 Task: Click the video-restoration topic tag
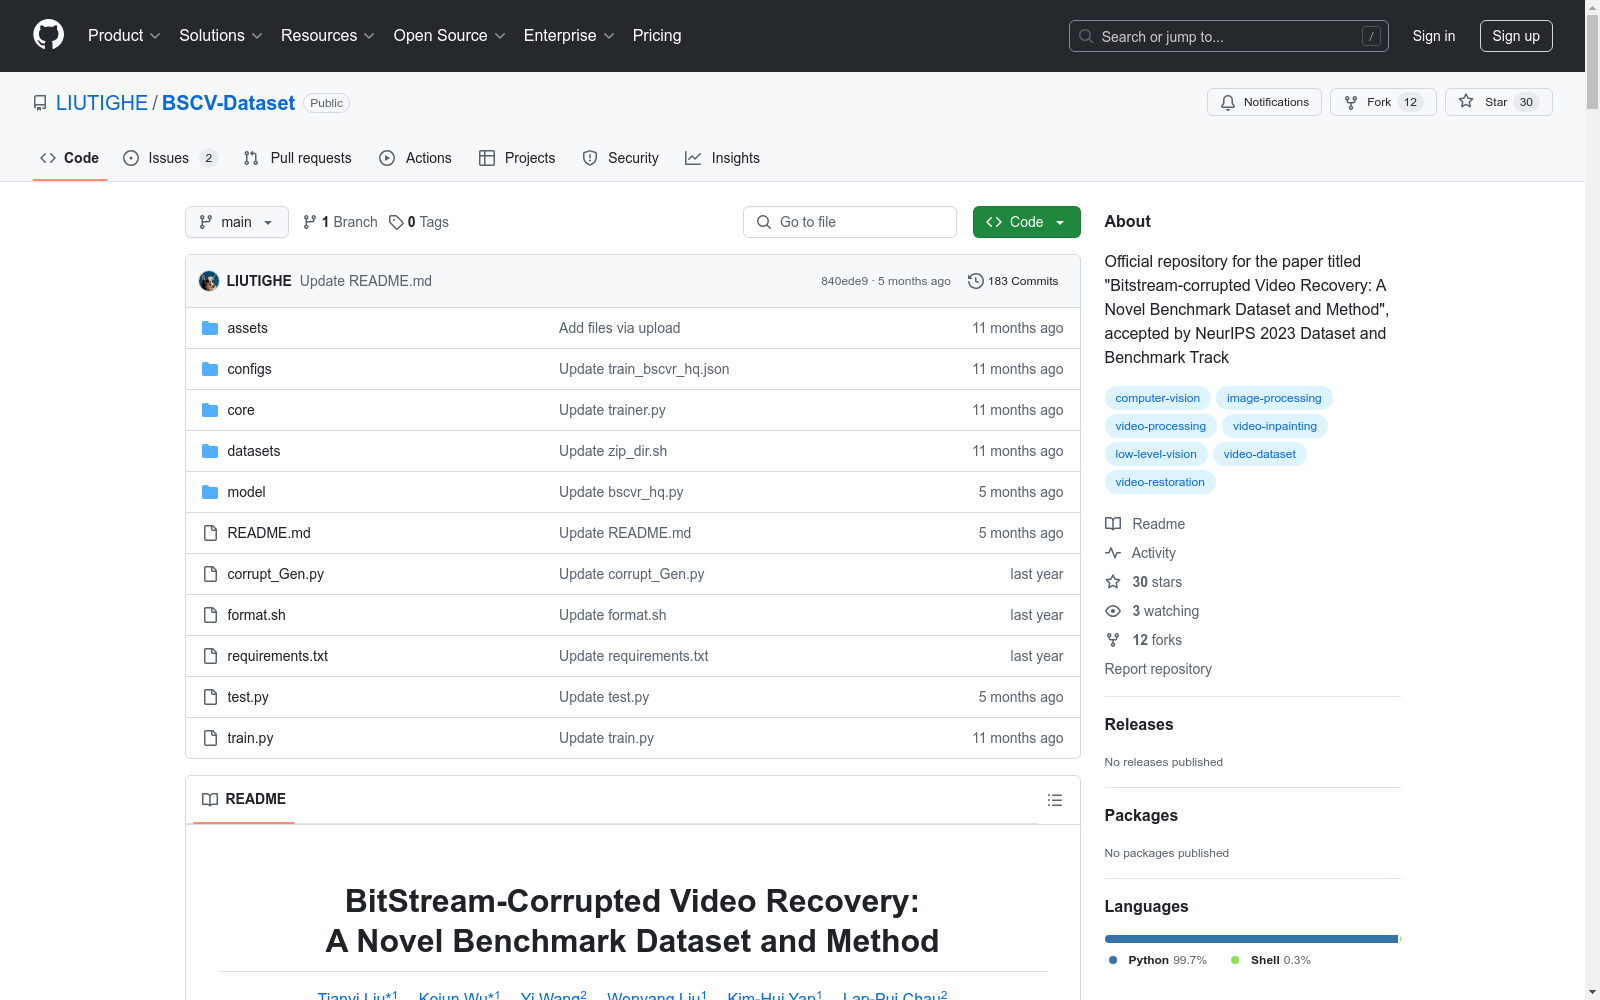(1160, 482)
